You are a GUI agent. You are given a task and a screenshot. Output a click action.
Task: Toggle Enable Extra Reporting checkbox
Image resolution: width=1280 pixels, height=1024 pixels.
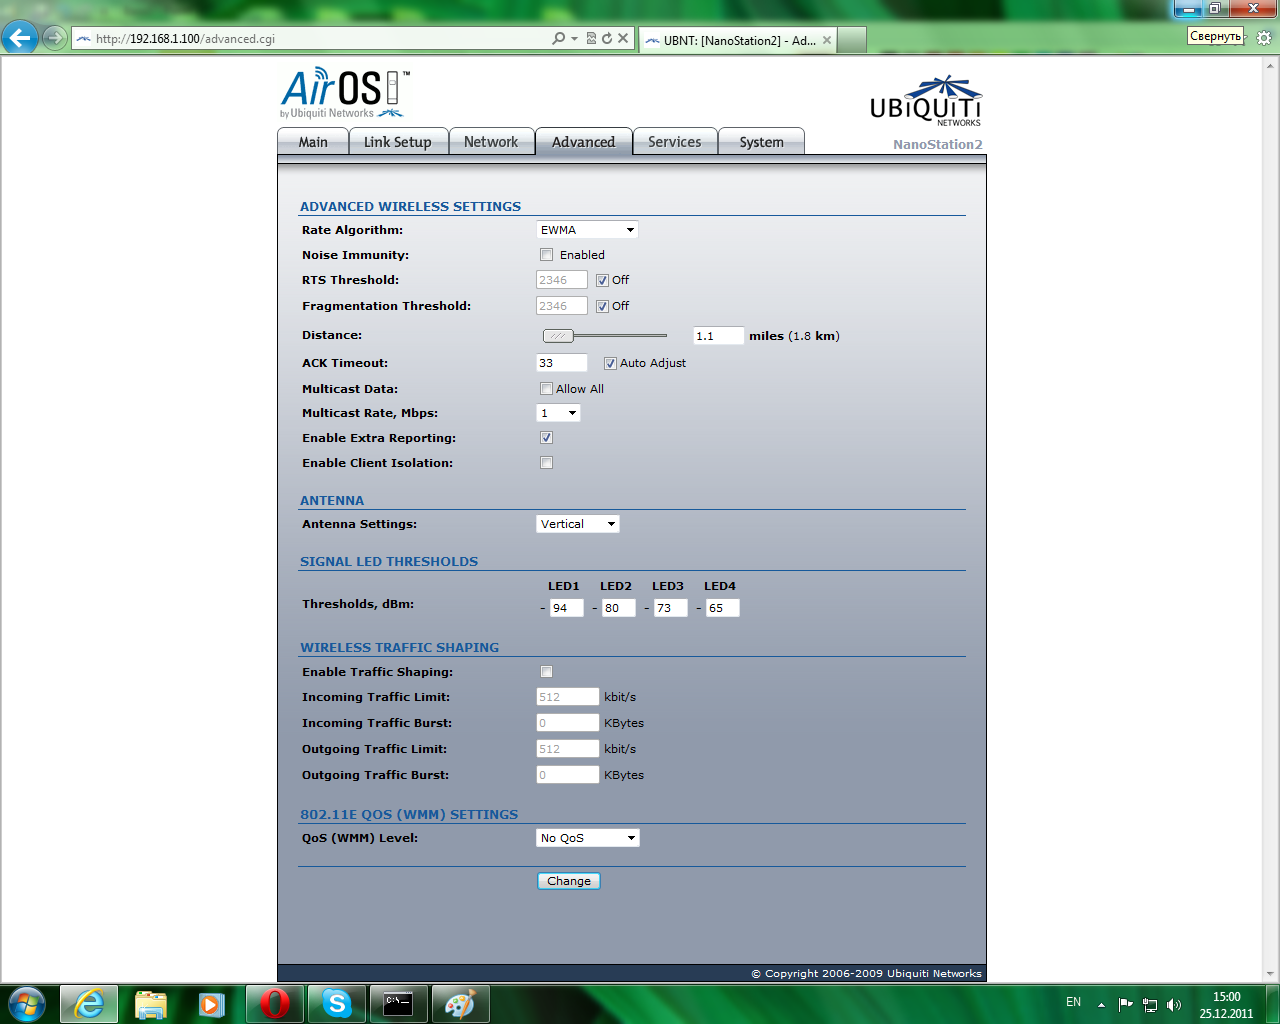tap(546, 438)
